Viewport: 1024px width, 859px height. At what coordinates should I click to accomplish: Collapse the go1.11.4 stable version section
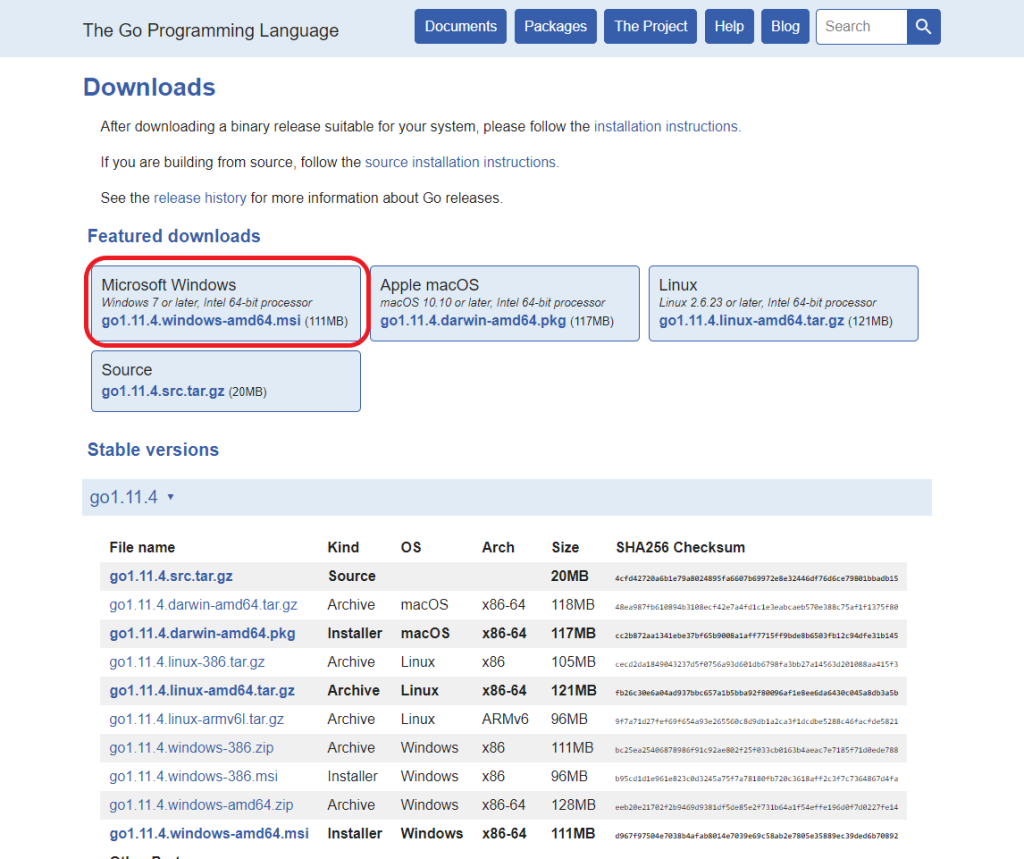[x=132, y=497]
